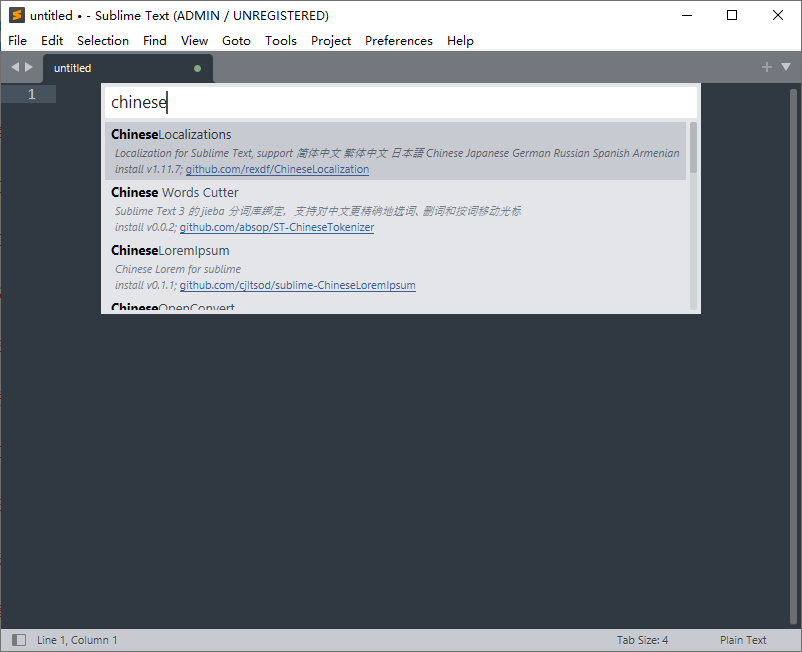Click the unsaved dot on untitled tab
Image resolution: width=802 pixels, height=652 pixels.
197,69
